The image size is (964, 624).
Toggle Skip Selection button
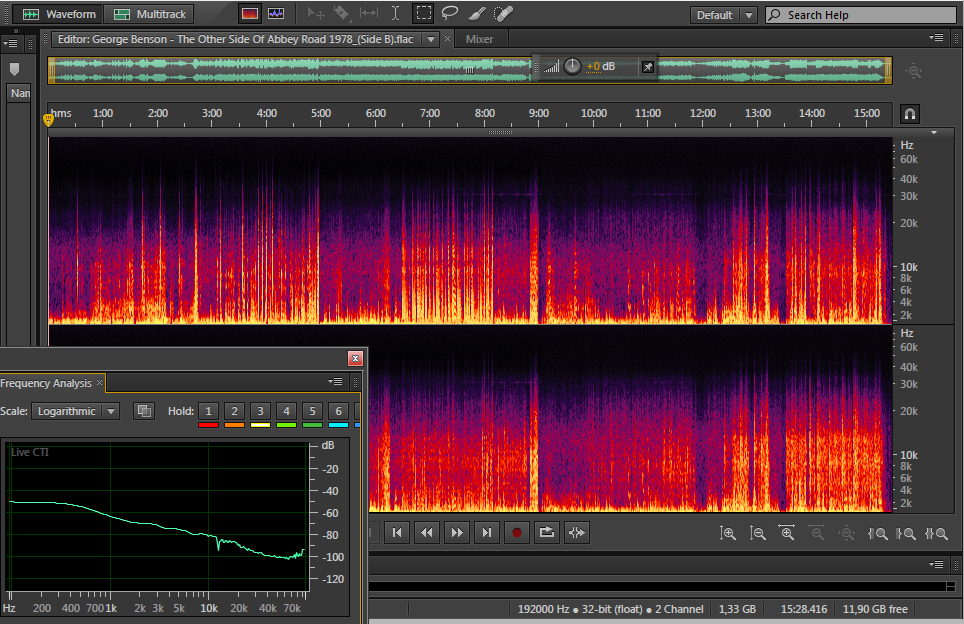pyautogui.click(x=577, y=532)
